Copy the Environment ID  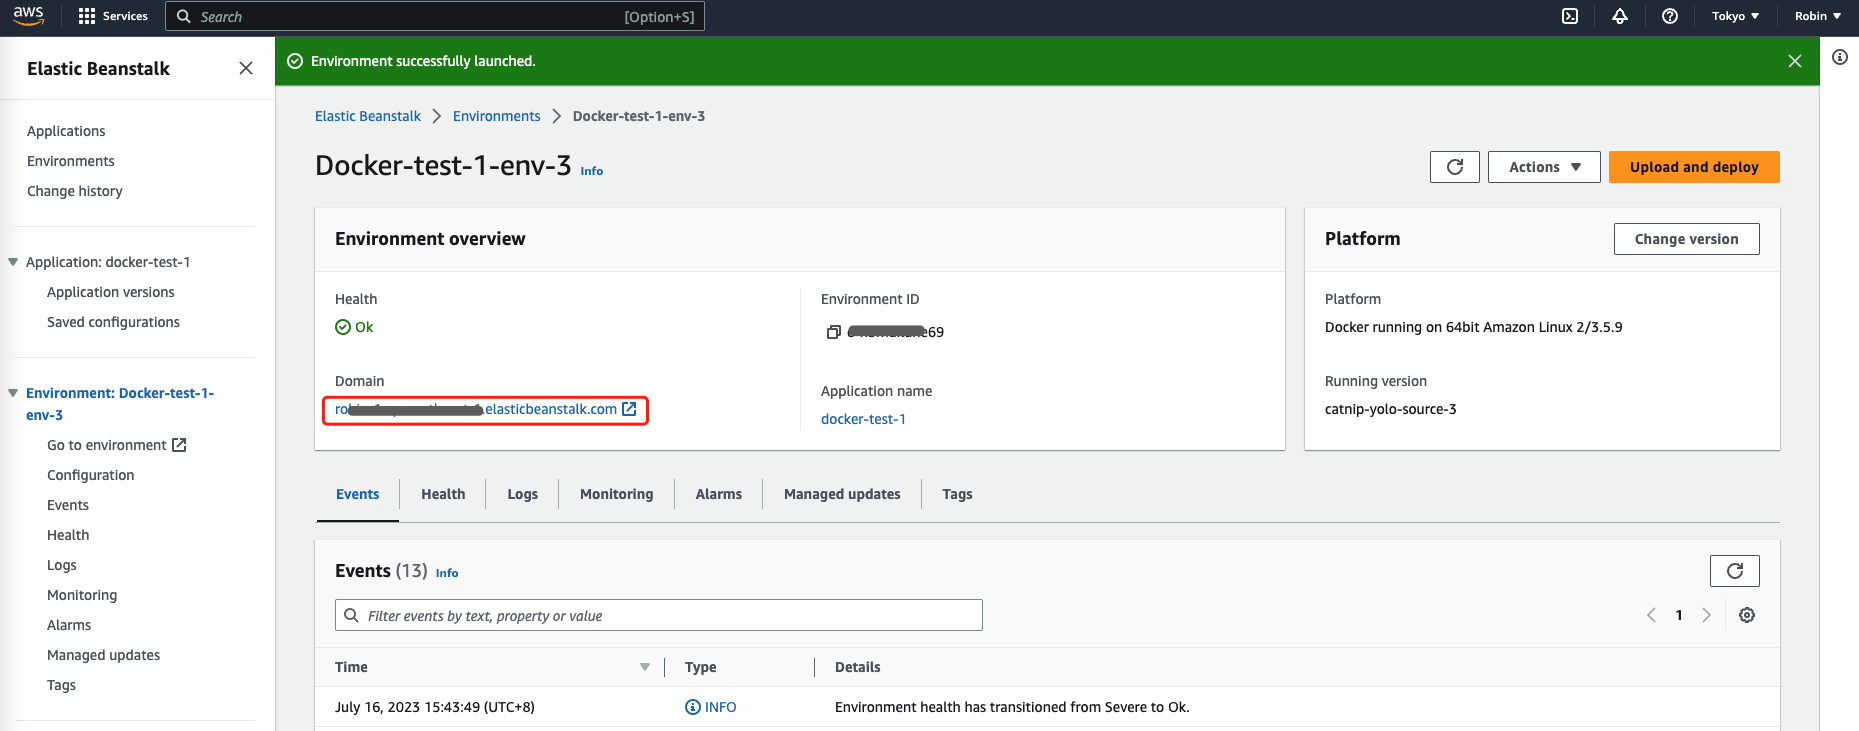[x=833, y=332]
